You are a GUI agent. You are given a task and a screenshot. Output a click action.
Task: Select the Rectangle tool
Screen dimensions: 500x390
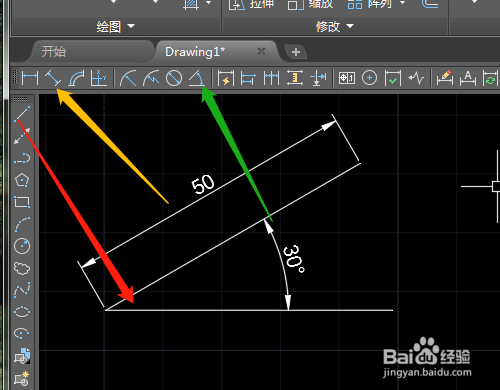pyautogui.click(x=22, y=202)
